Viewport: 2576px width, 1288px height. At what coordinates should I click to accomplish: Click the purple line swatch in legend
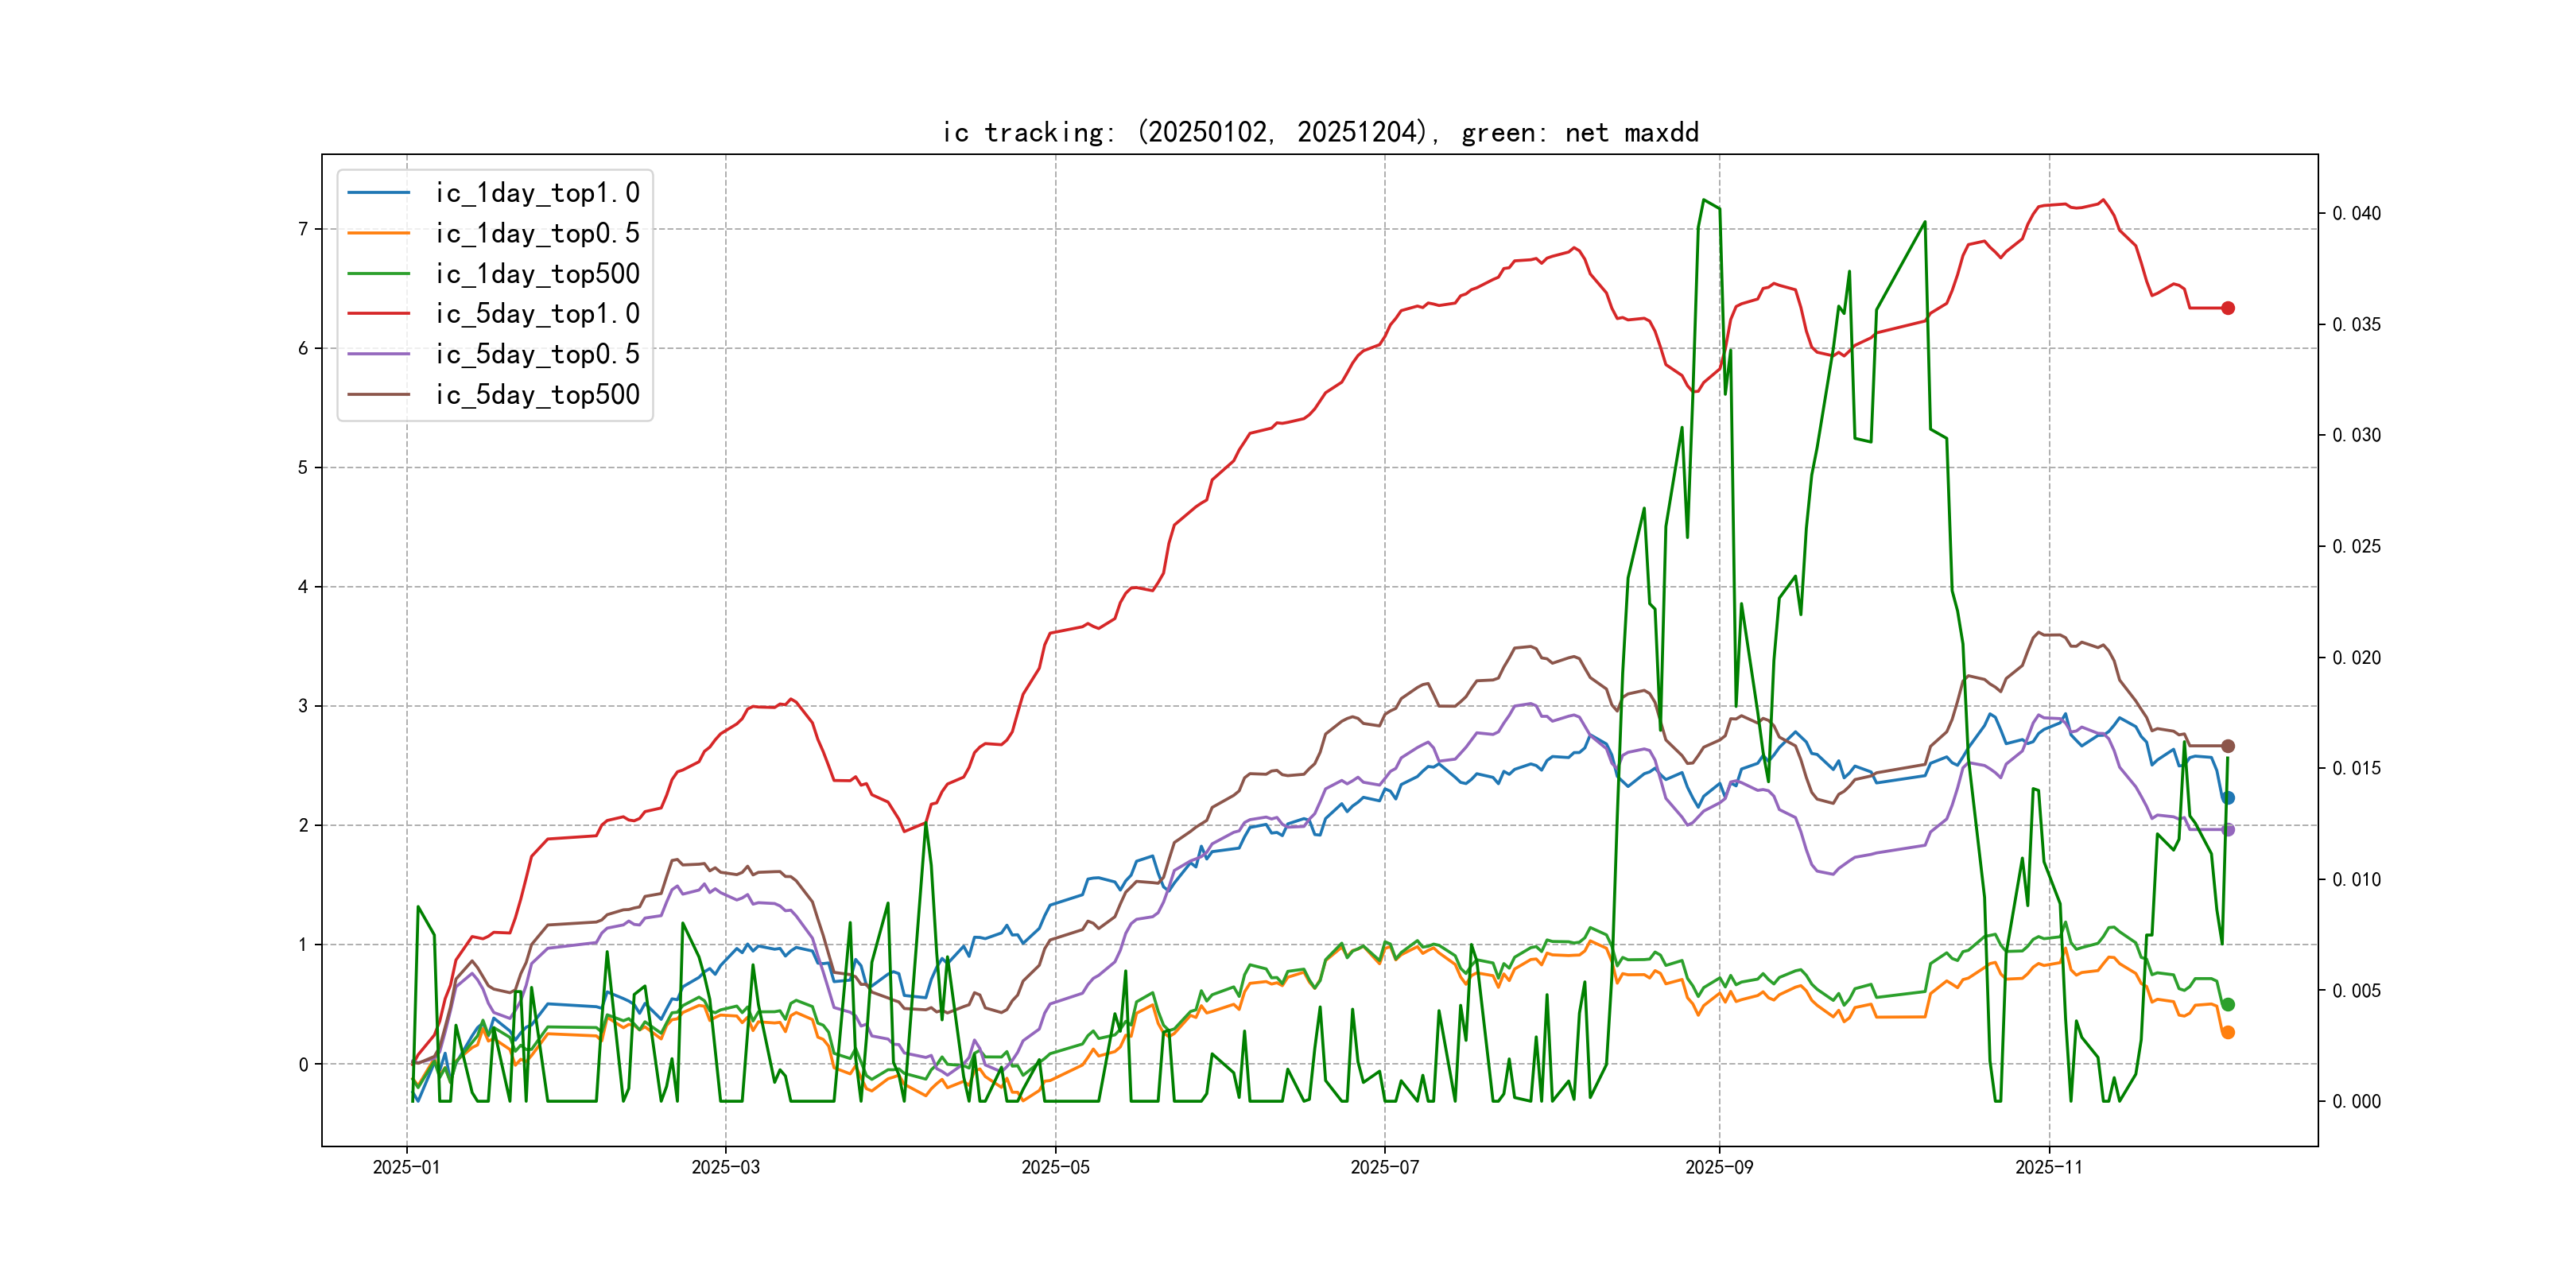pos(378,354)
